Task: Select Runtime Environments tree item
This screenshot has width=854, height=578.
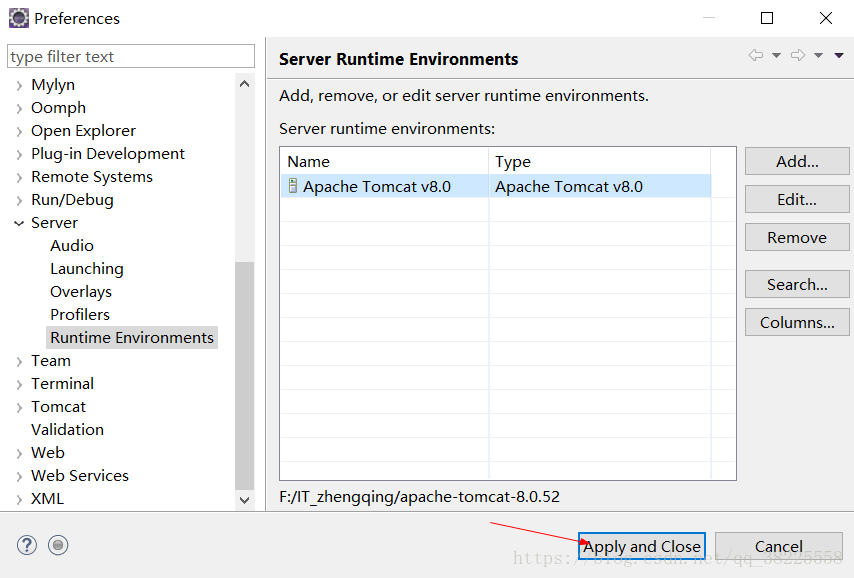Action: [x=132, y=338]
